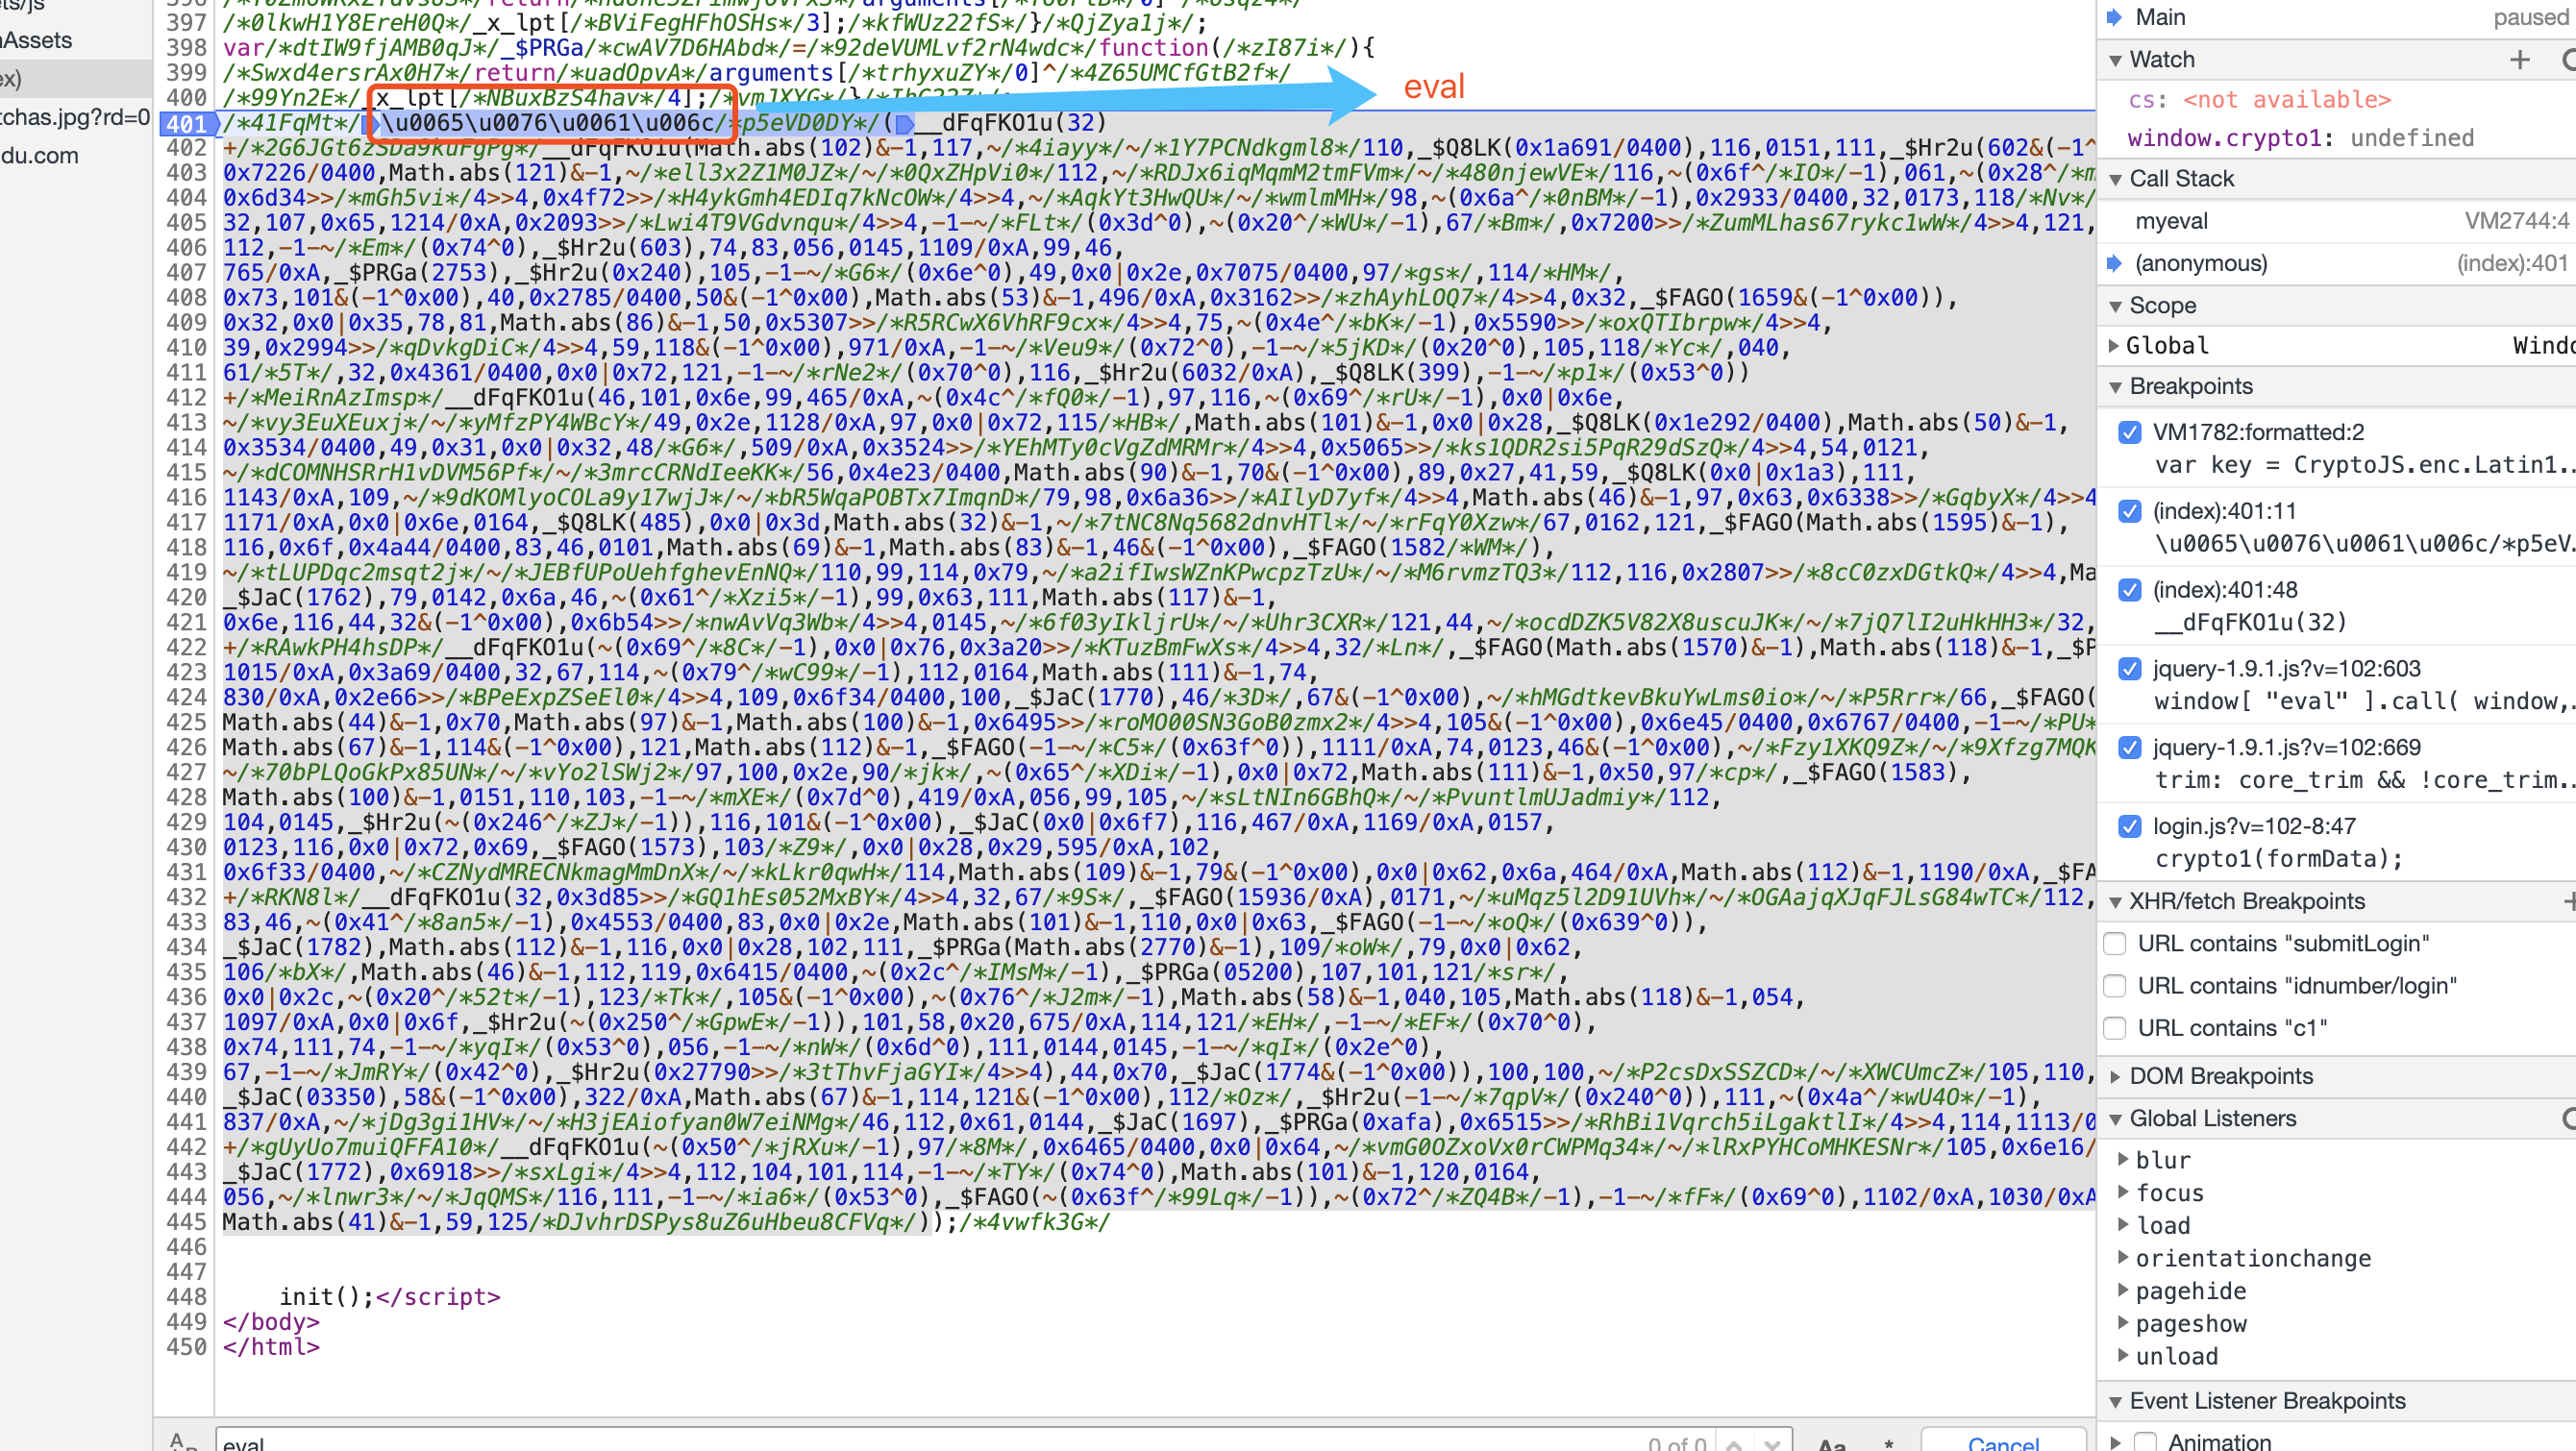Viewport: 2576px width, 1451px height.
Task: Collapse the XHR/fetch Breakpoints section
Action: [x=2115, y=902]
